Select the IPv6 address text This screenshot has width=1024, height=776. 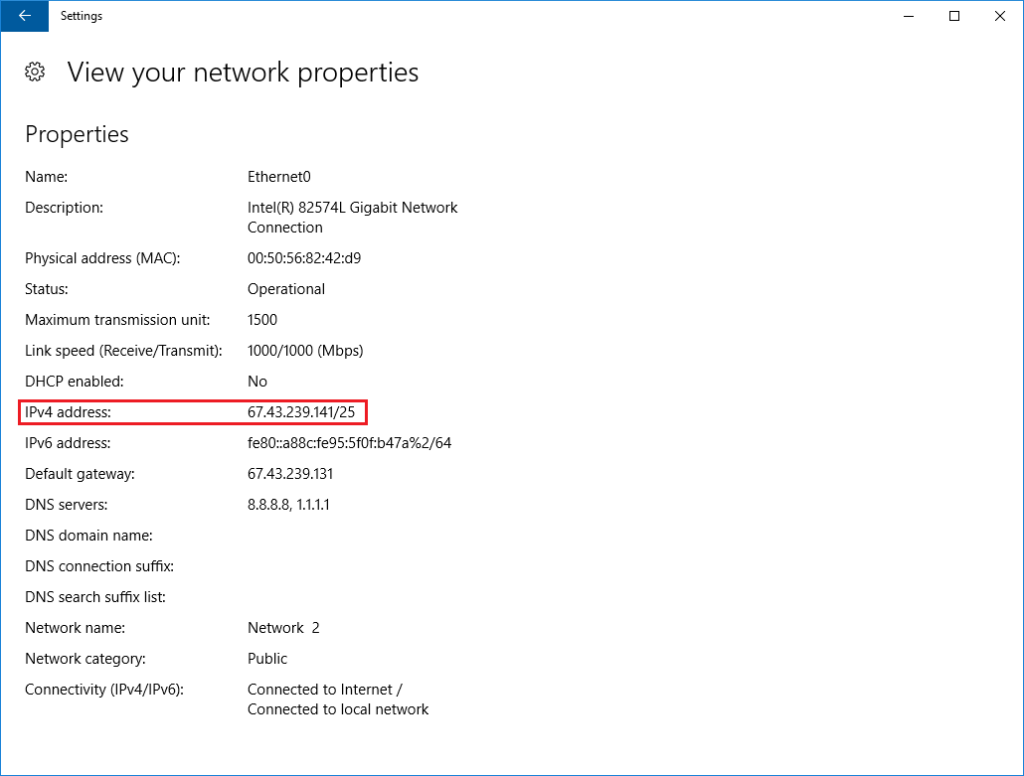349,443
